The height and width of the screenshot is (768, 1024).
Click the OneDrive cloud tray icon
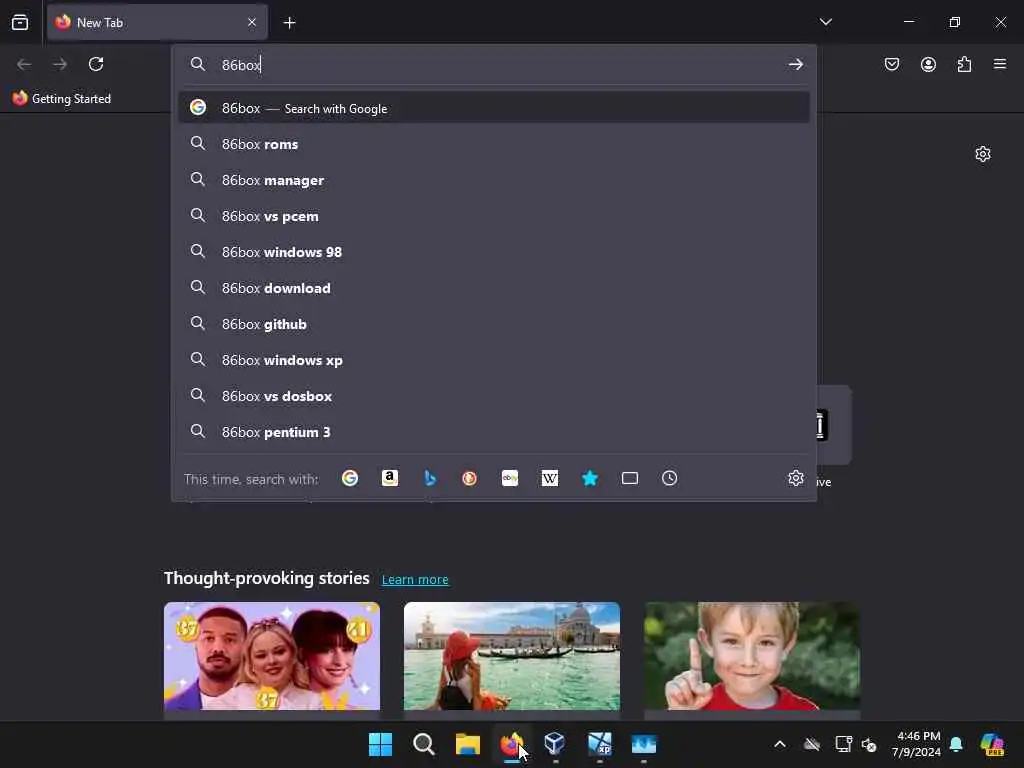[x=812, y=744]
